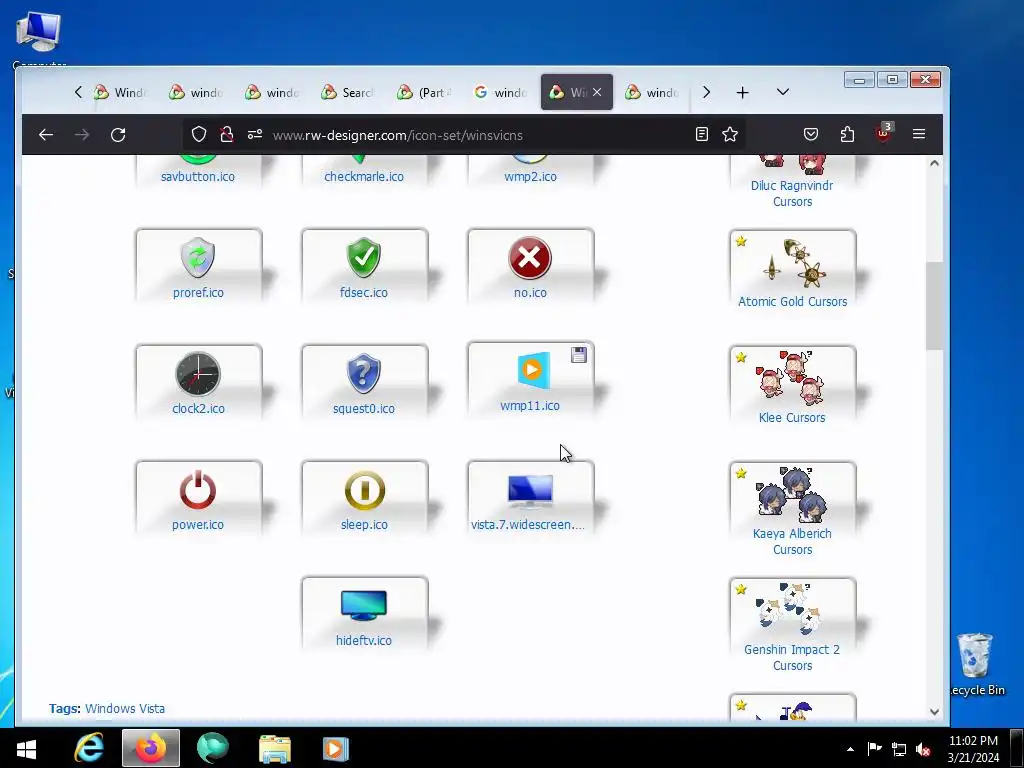Open the wmp11.ico media player icon
Viewport: 1024px width, 768px height.
click(533, 370)
